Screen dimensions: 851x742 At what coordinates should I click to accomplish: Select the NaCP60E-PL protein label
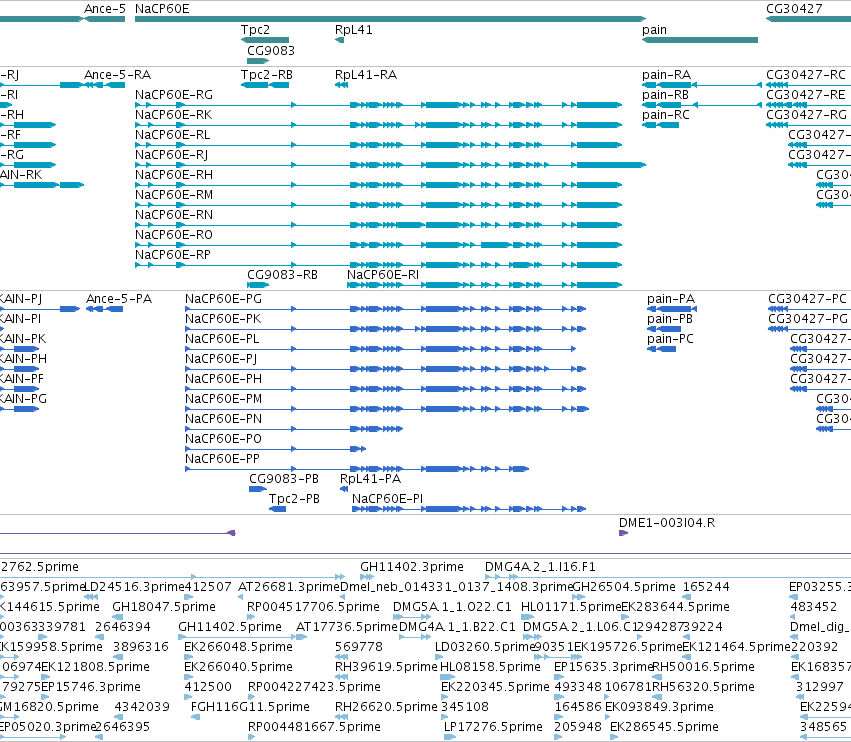(223, 339)
